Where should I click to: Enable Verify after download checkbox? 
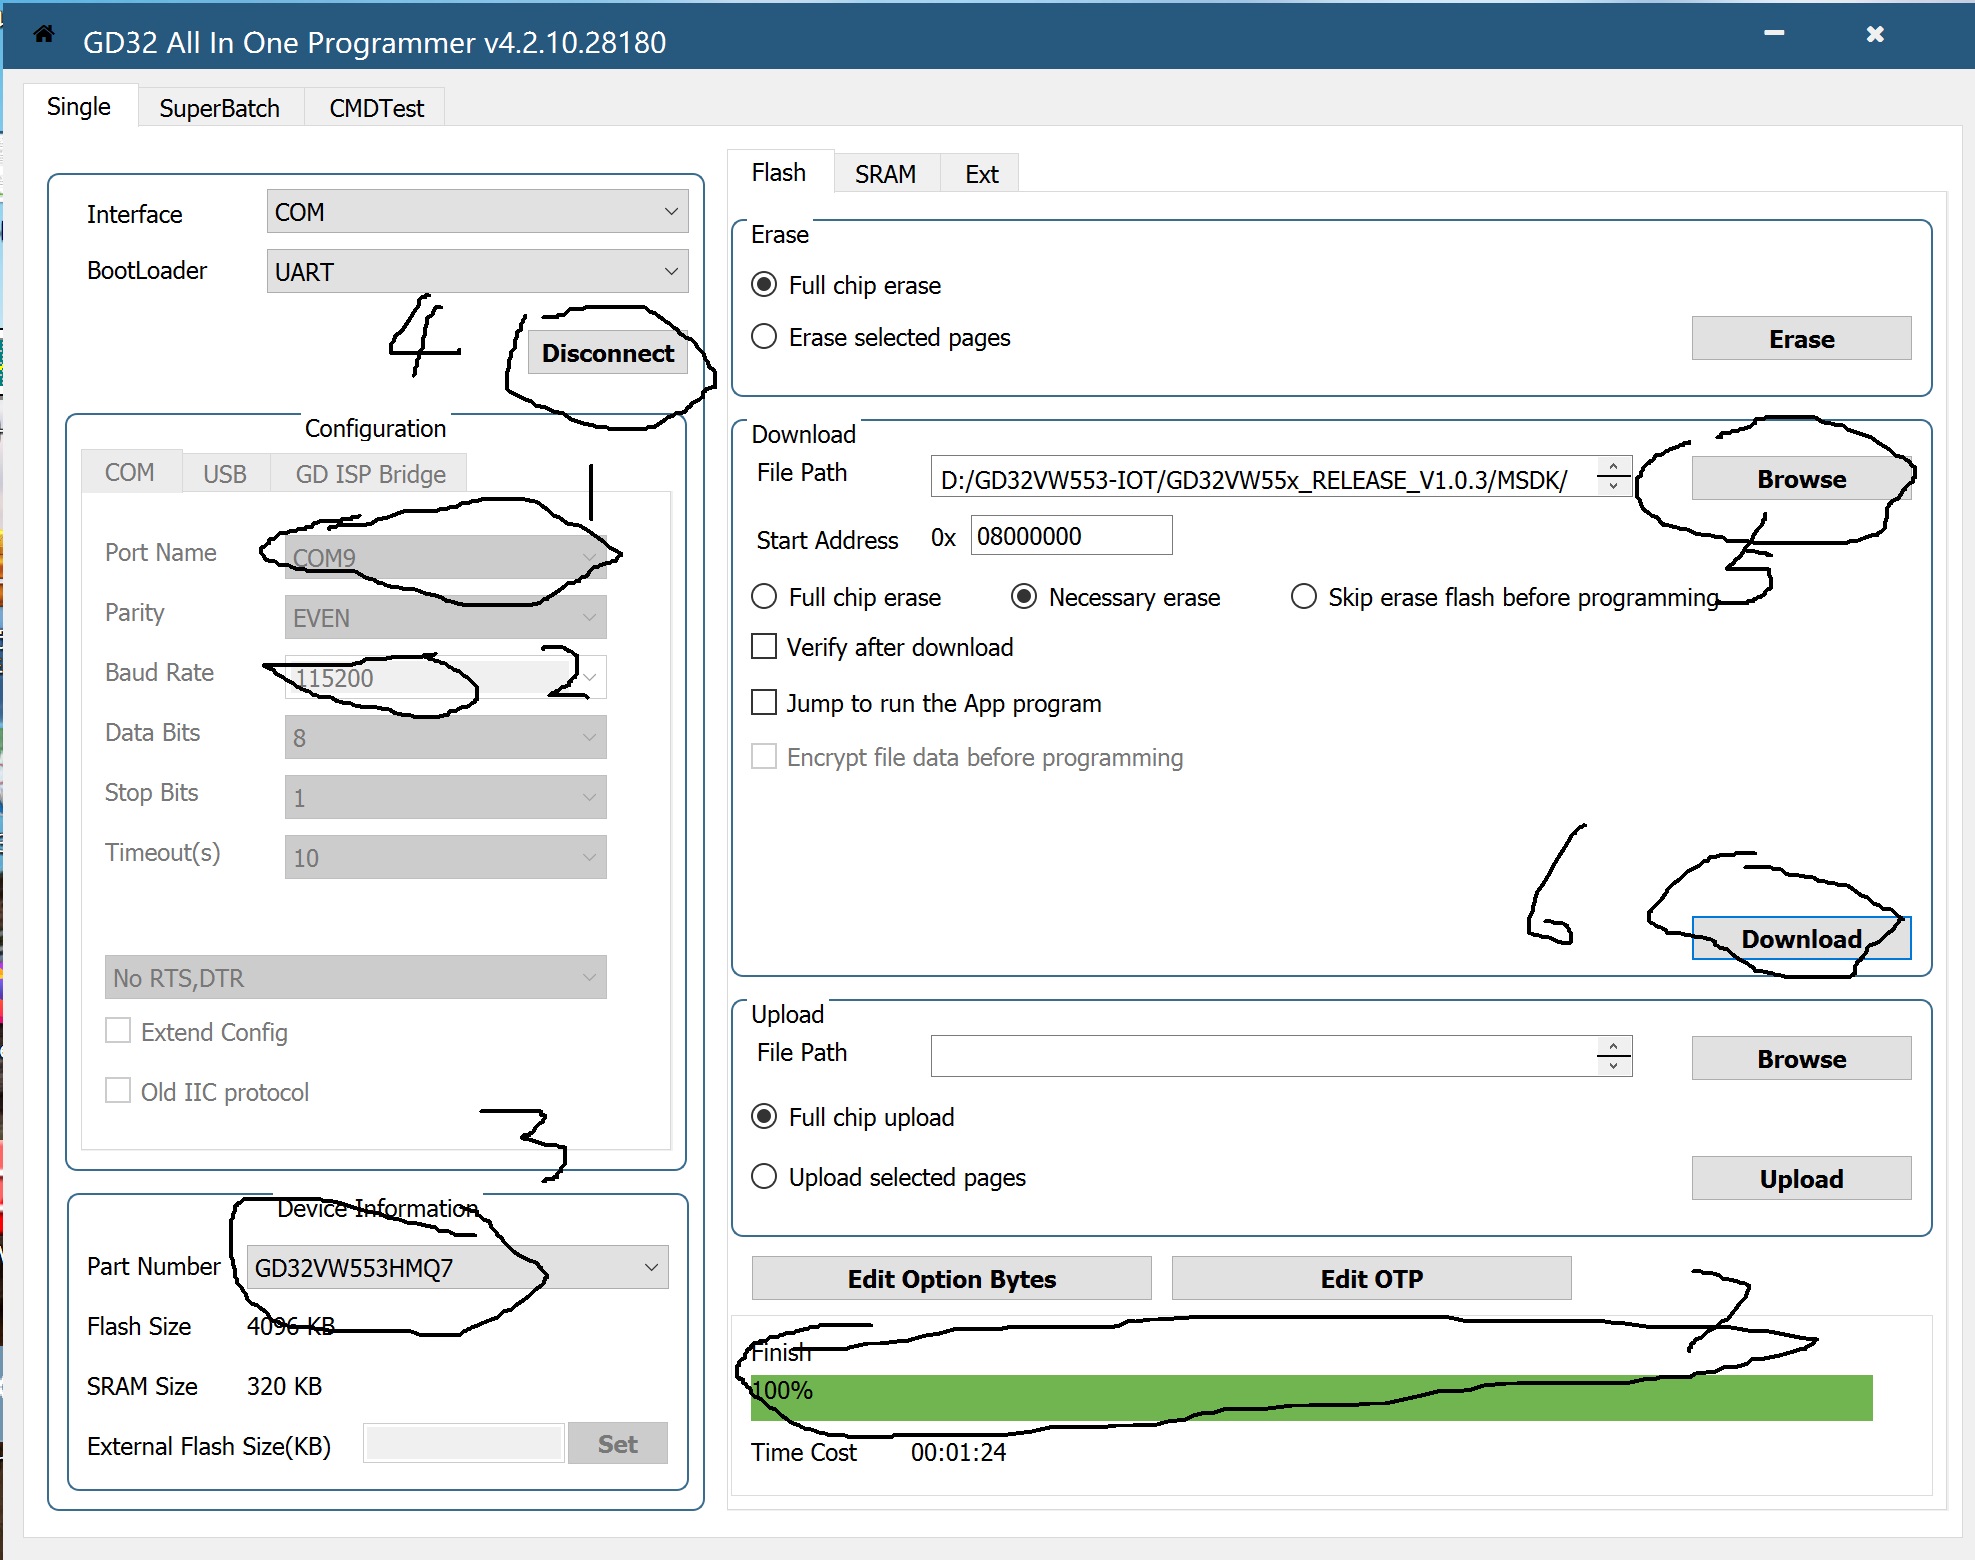[x=764, y=647]
